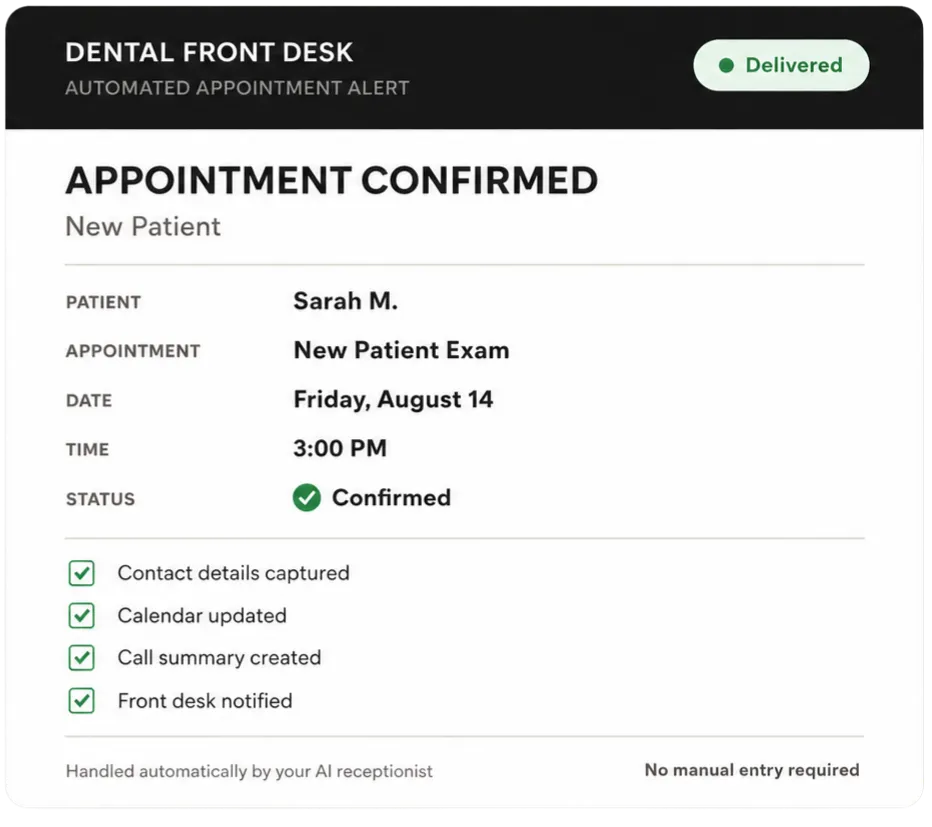Image resolution: width=932 pixels, height=827 pixels.
Task: Click the green dot in Delivered badge
Action: coord(726,65)
